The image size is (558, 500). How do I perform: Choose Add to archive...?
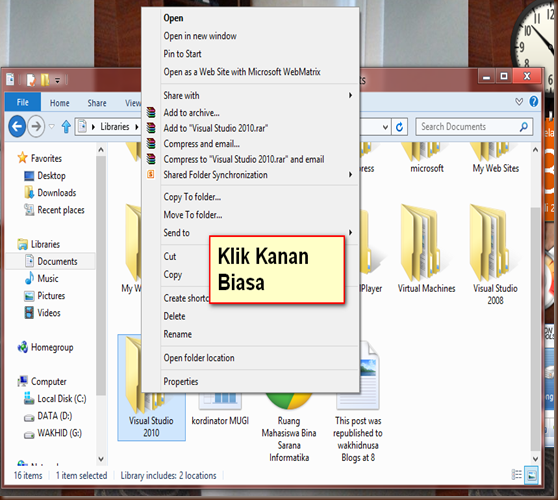191,113
